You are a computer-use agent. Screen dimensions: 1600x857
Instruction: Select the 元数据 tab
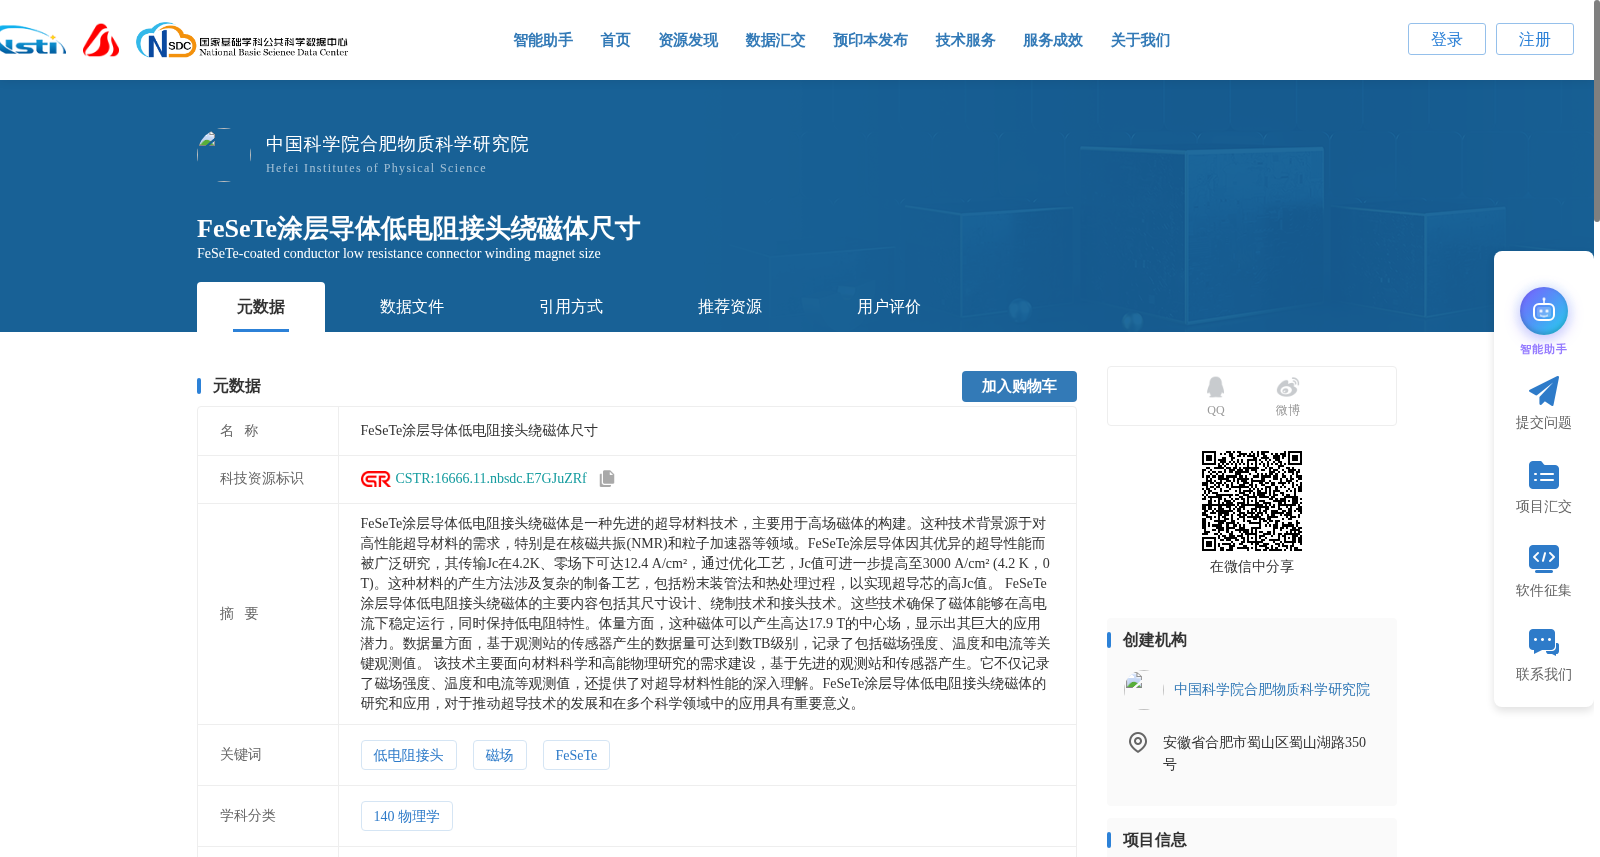pyautogui.click(x=261, y=307)
